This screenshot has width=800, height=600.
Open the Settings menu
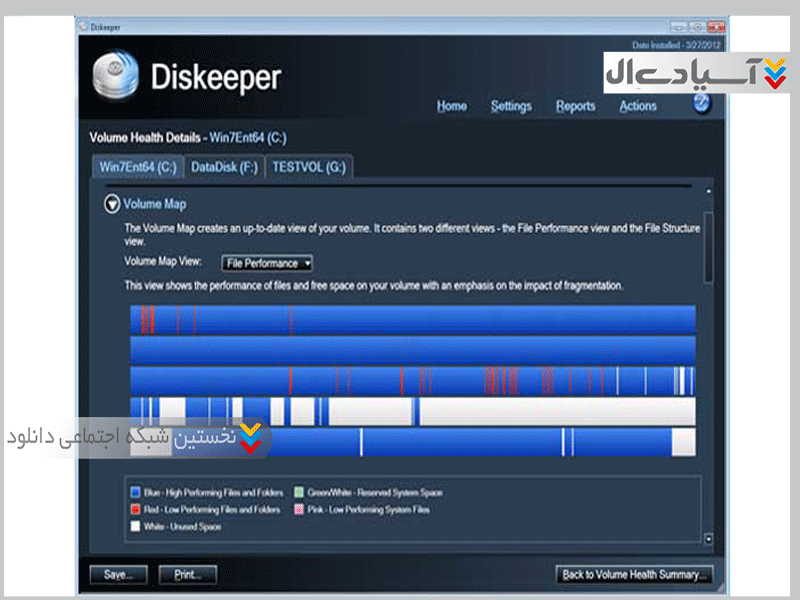point(511,106)
